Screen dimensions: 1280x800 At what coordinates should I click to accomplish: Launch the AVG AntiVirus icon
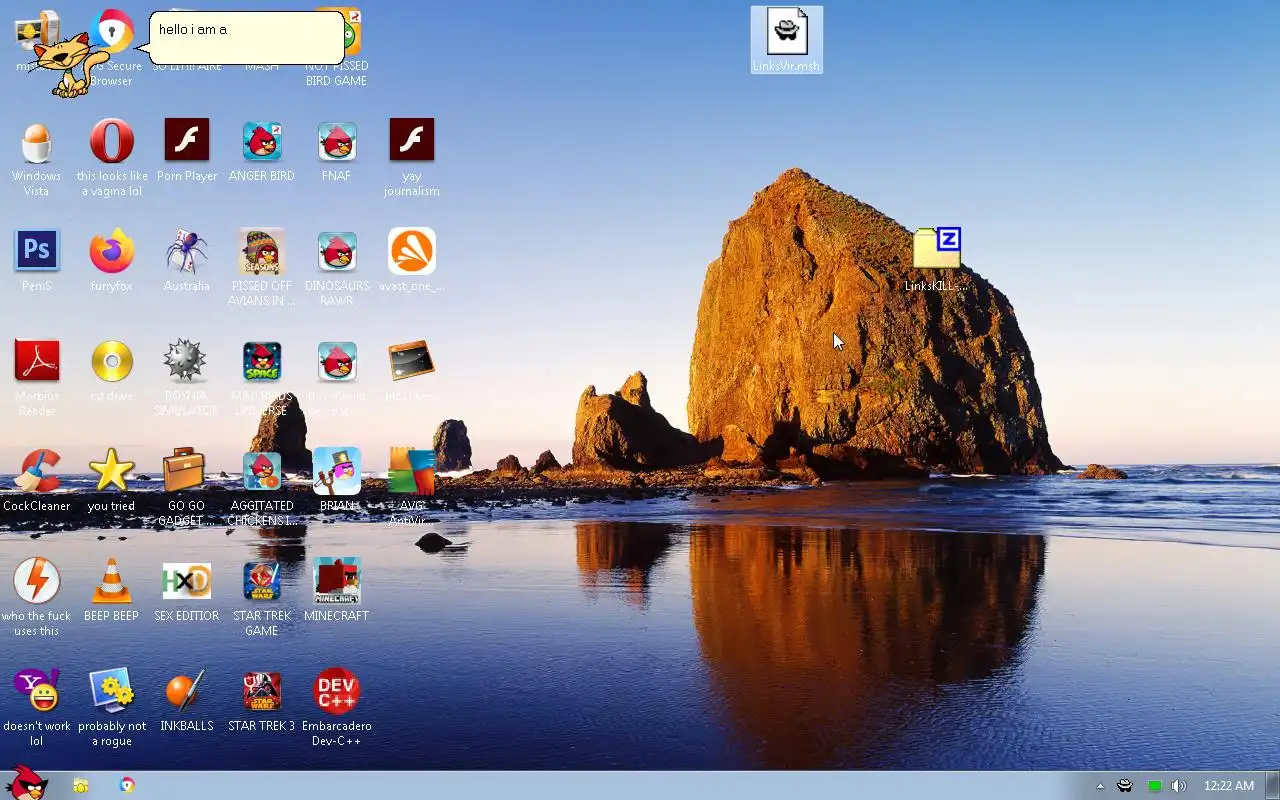pos(412,471)
